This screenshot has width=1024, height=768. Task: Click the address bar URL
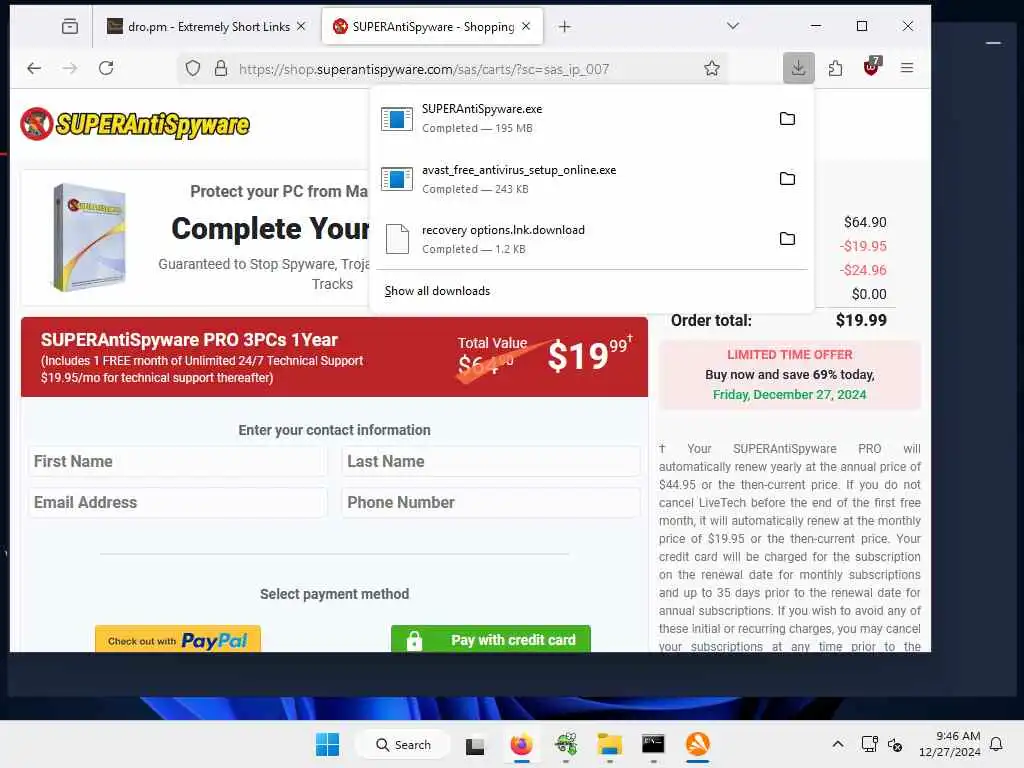424,69
